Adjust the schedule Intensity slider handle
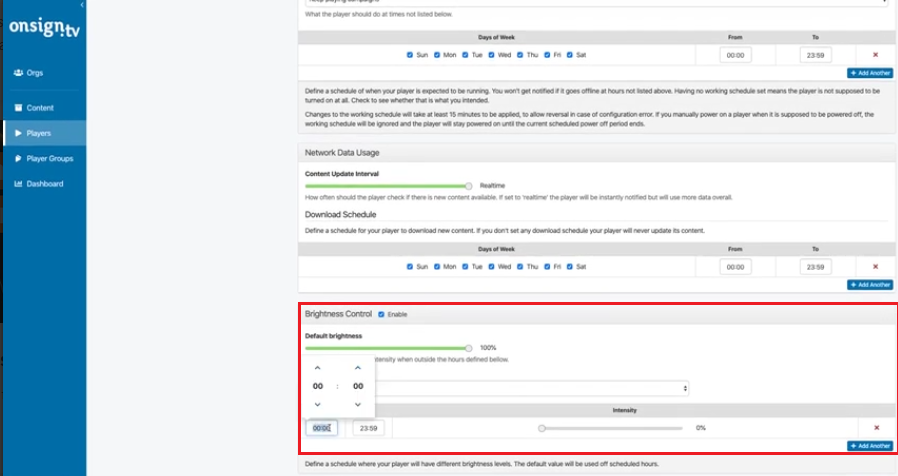Screen dimensions: 898x476 point(542,428)
